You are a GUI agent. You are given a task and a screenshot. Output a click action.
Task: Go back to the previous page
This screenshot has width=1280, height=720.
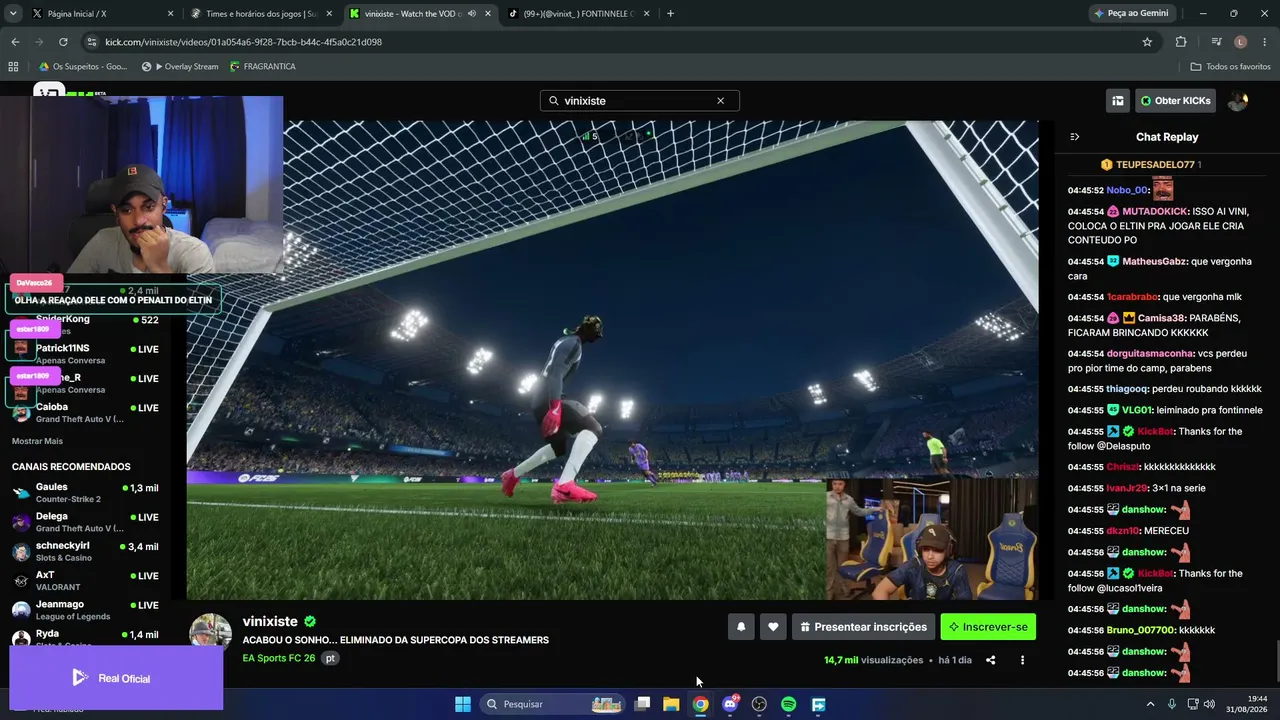pyautogui.click(x=15, y=42)
